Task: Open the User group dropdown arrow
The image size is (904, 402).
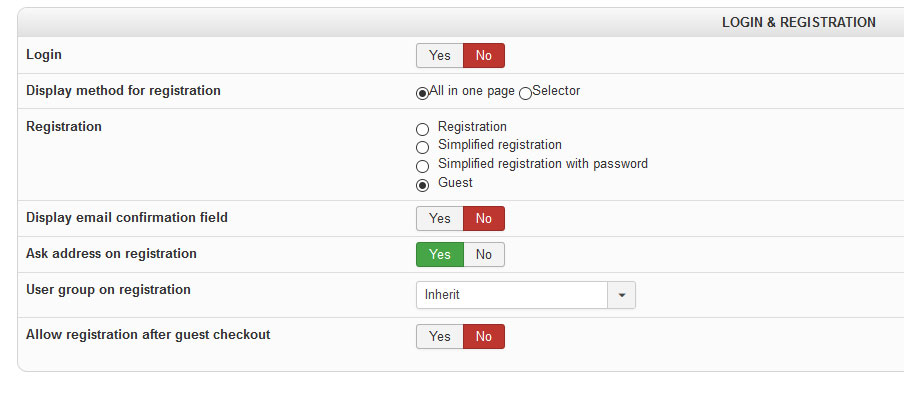Action: 622,295
